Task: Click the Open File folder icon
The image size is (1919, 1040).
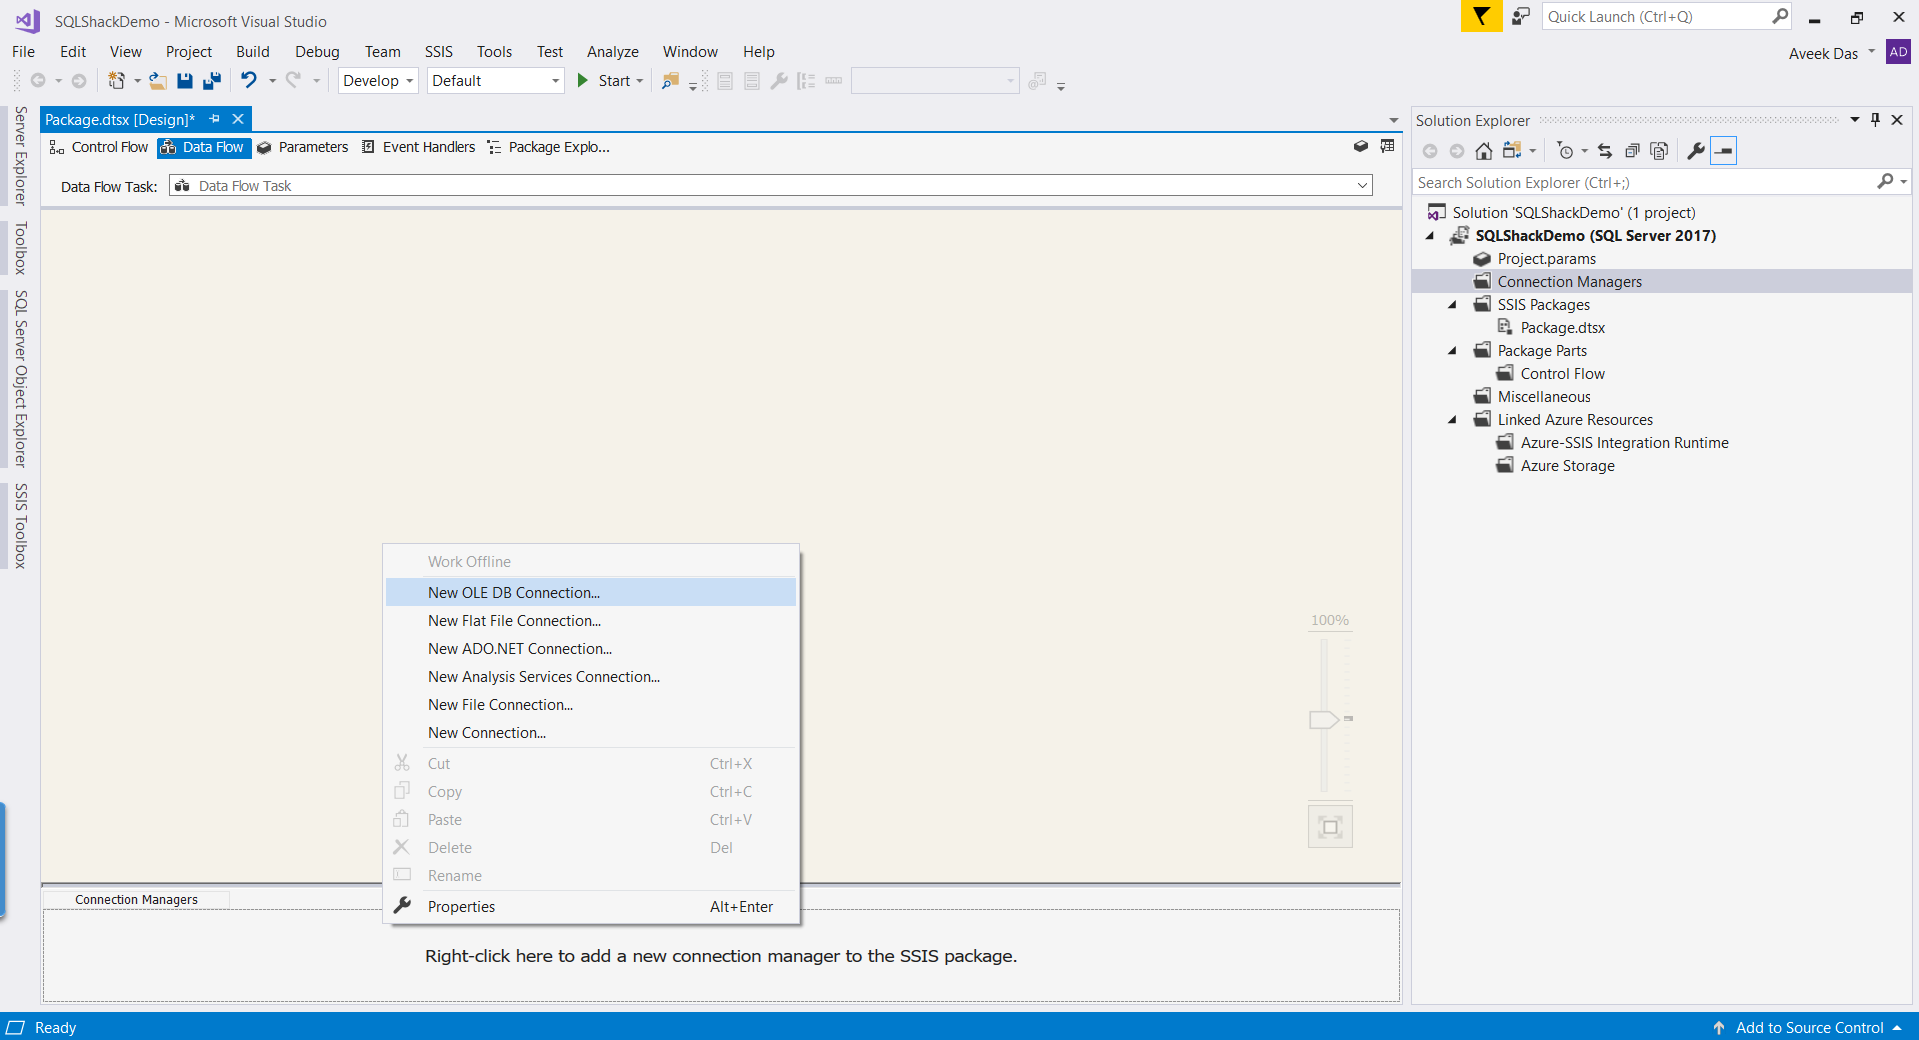Action: [x=158, y=81]
